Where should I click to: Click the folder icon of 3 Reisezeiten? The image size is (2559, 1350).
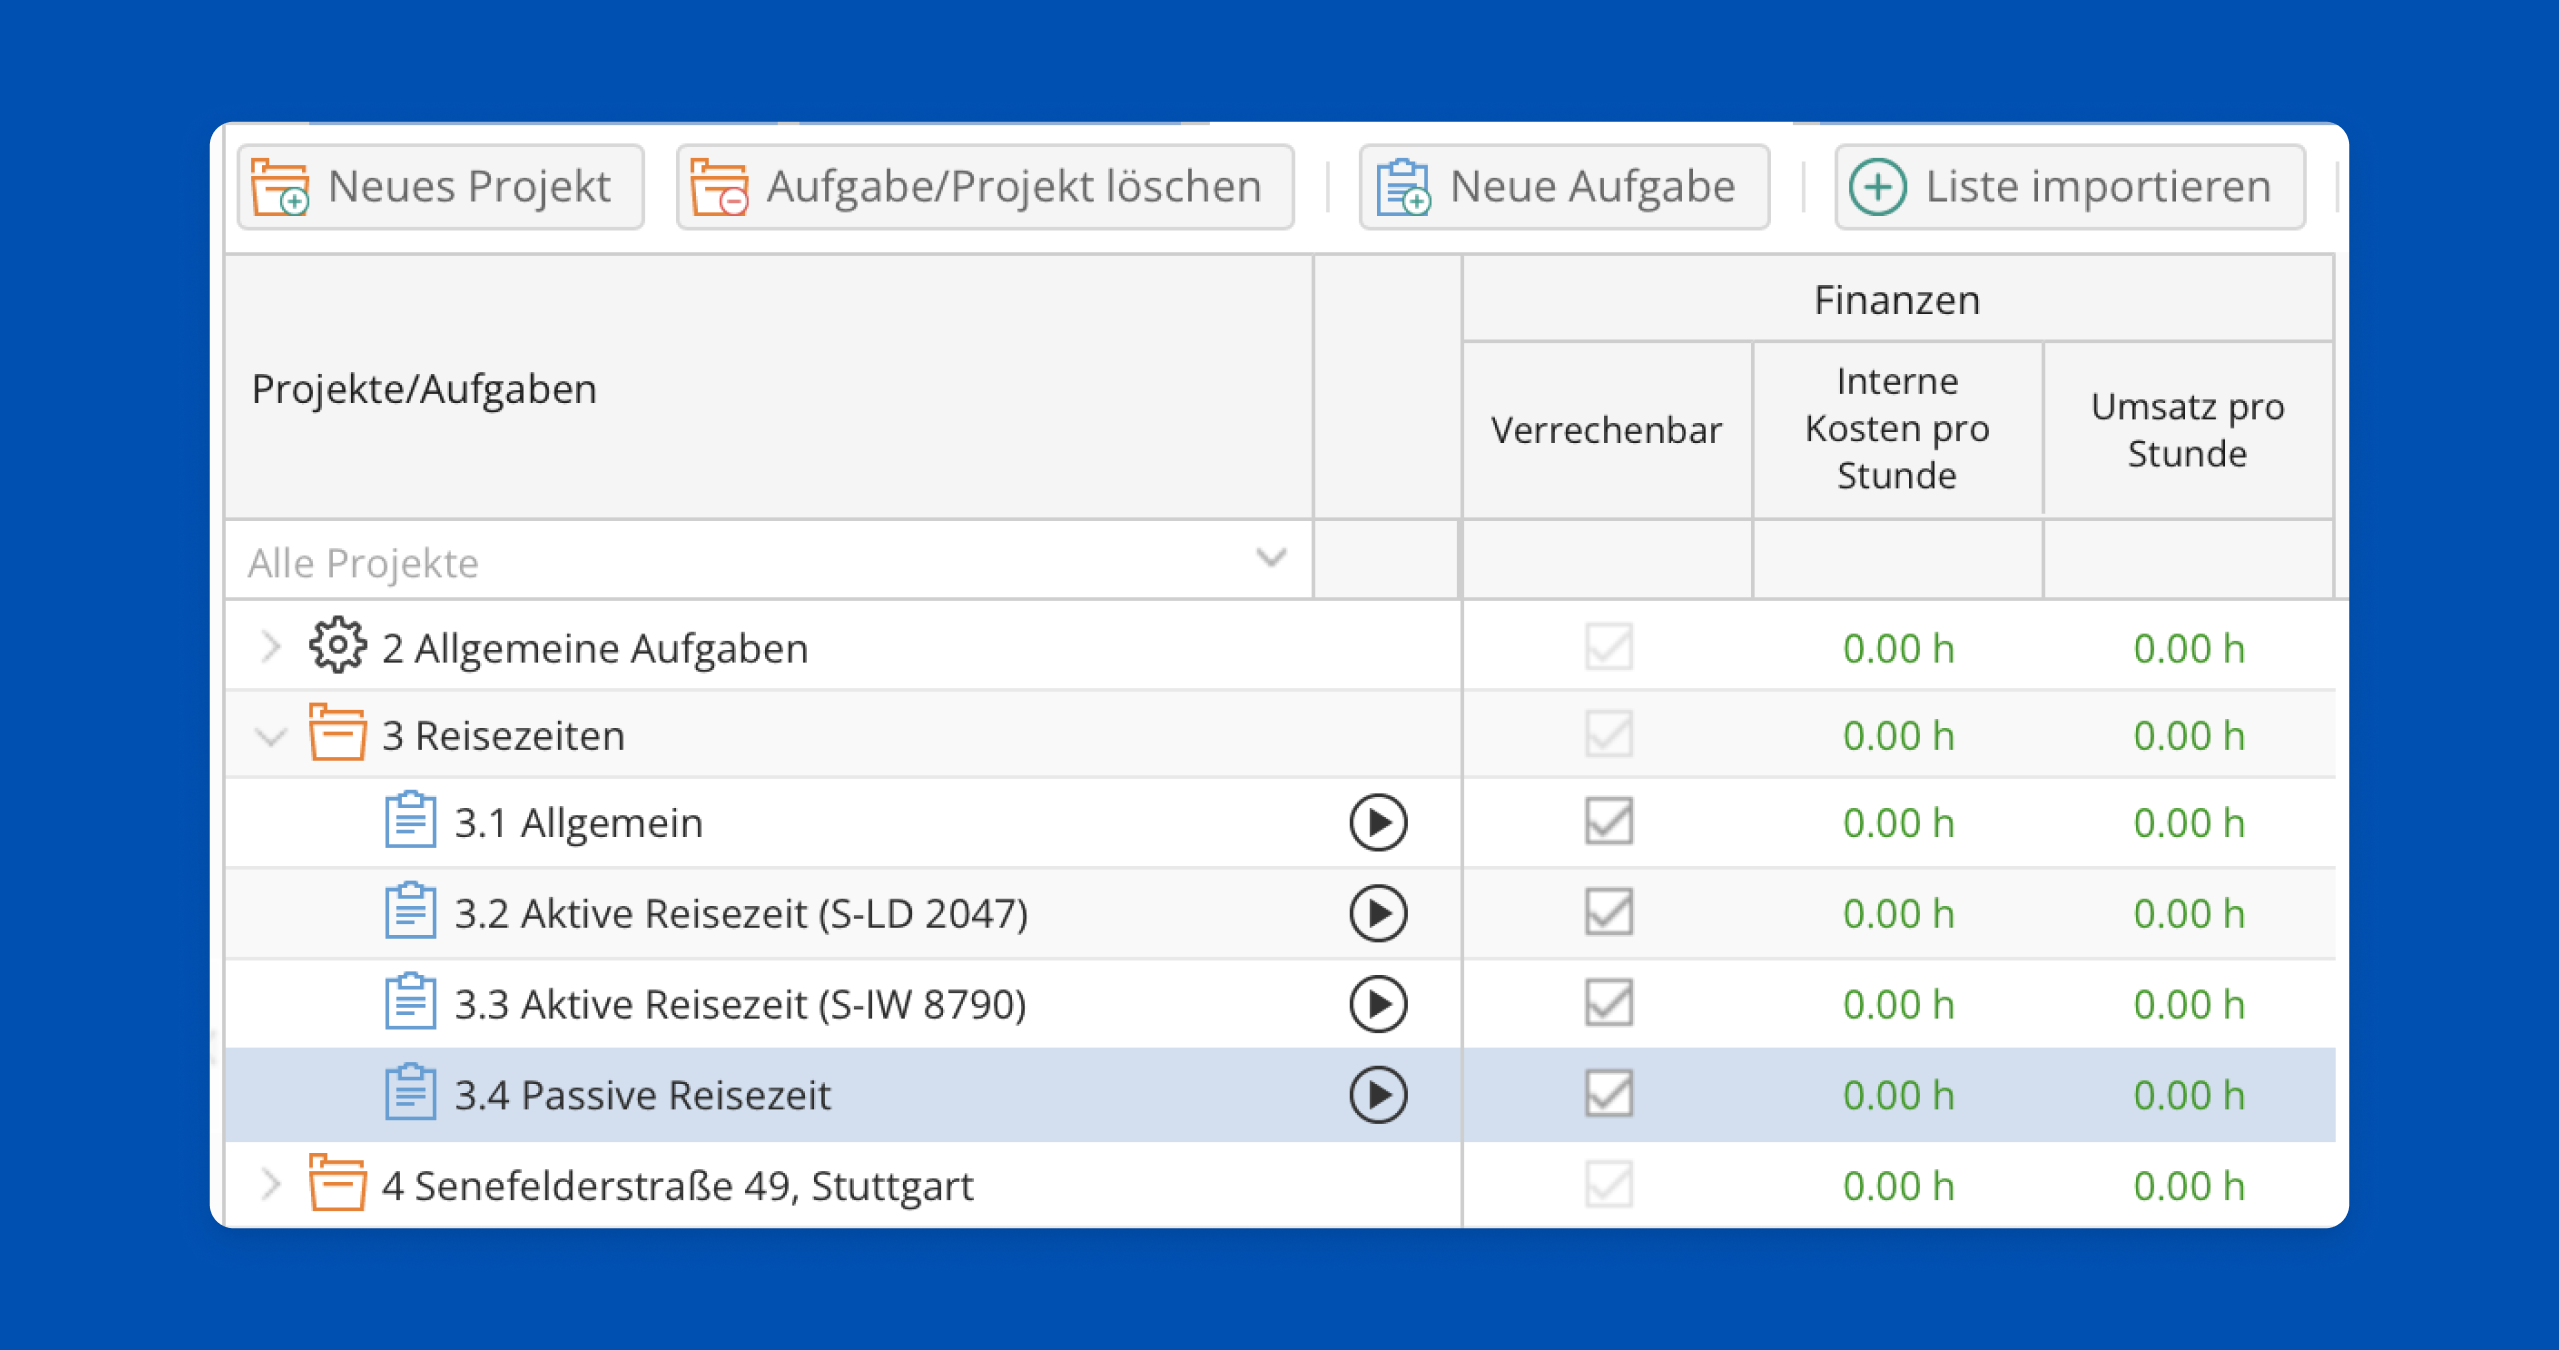pyautogui.click(x=337, y=733)
